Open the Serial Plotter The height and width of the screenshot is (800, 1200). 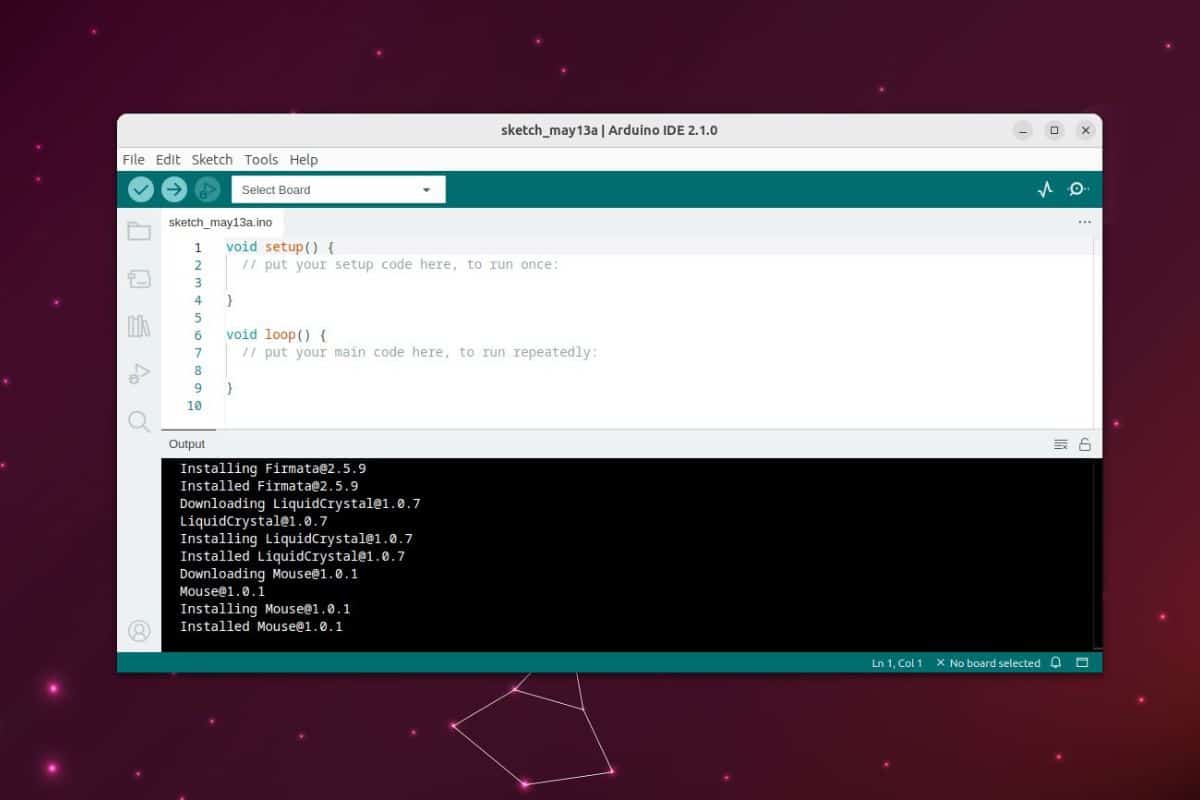[x=1045, y=189]
